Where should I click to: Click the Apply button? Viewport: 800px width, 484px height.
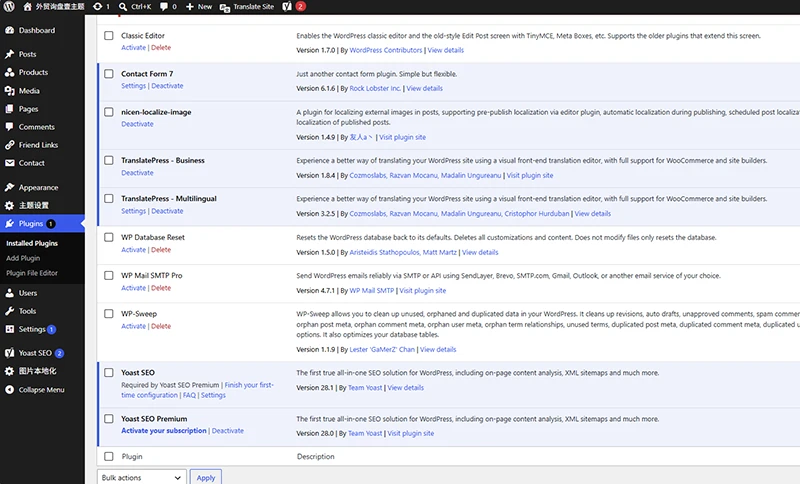[206, 477]
